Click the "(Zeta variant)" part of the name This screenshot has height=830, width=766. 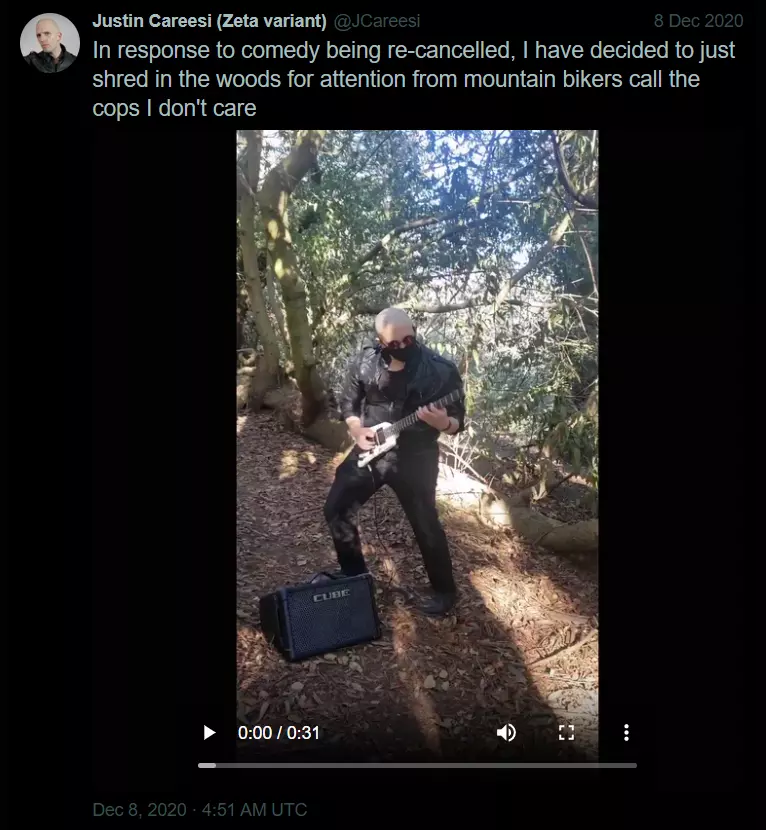point(272,21)
